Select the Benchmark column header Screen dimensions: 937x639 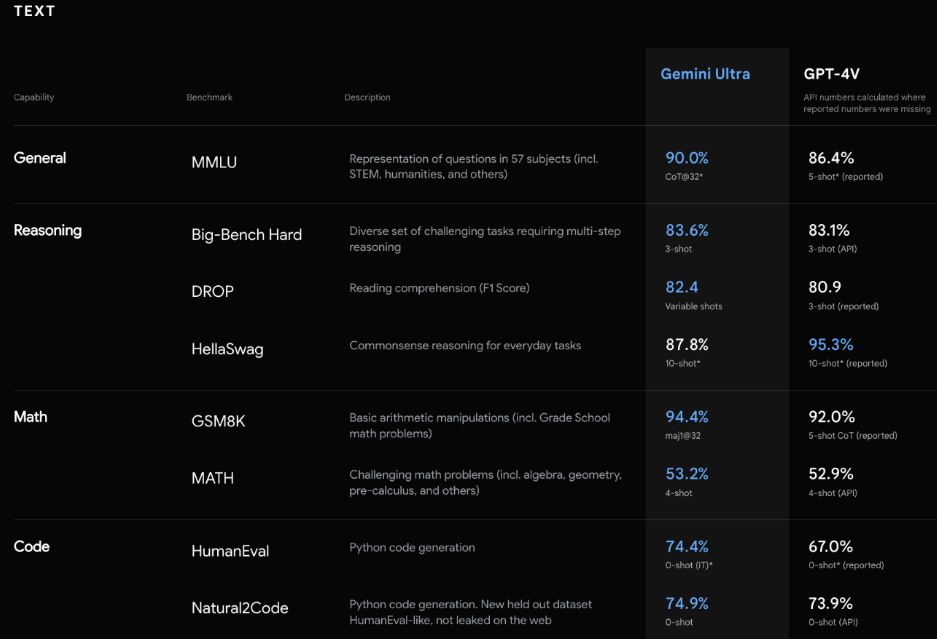[x=209, y=97]
